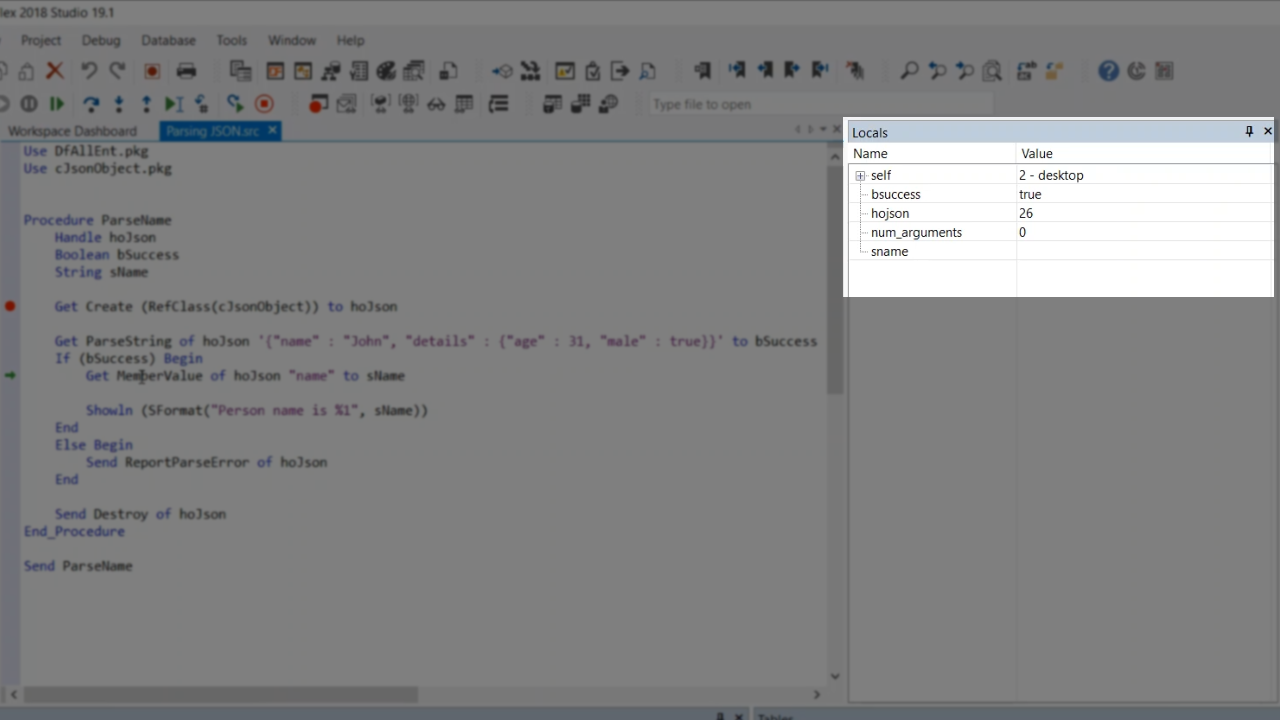Stop debugging with the red circle stop icon

264,104
